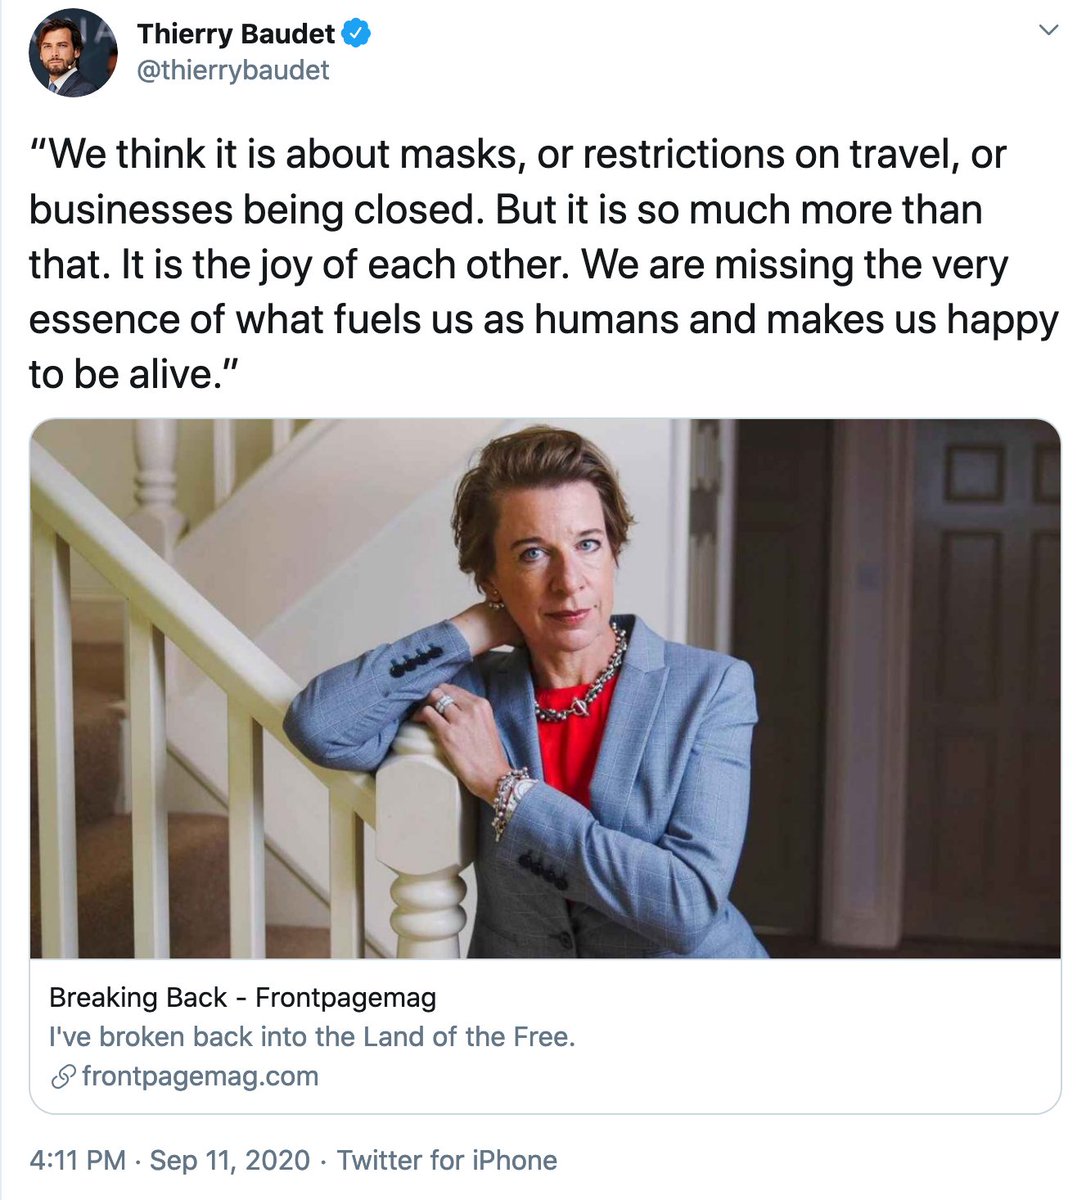Click the line 'businesses being closed' in the tweet

click(x=256, y=210)
